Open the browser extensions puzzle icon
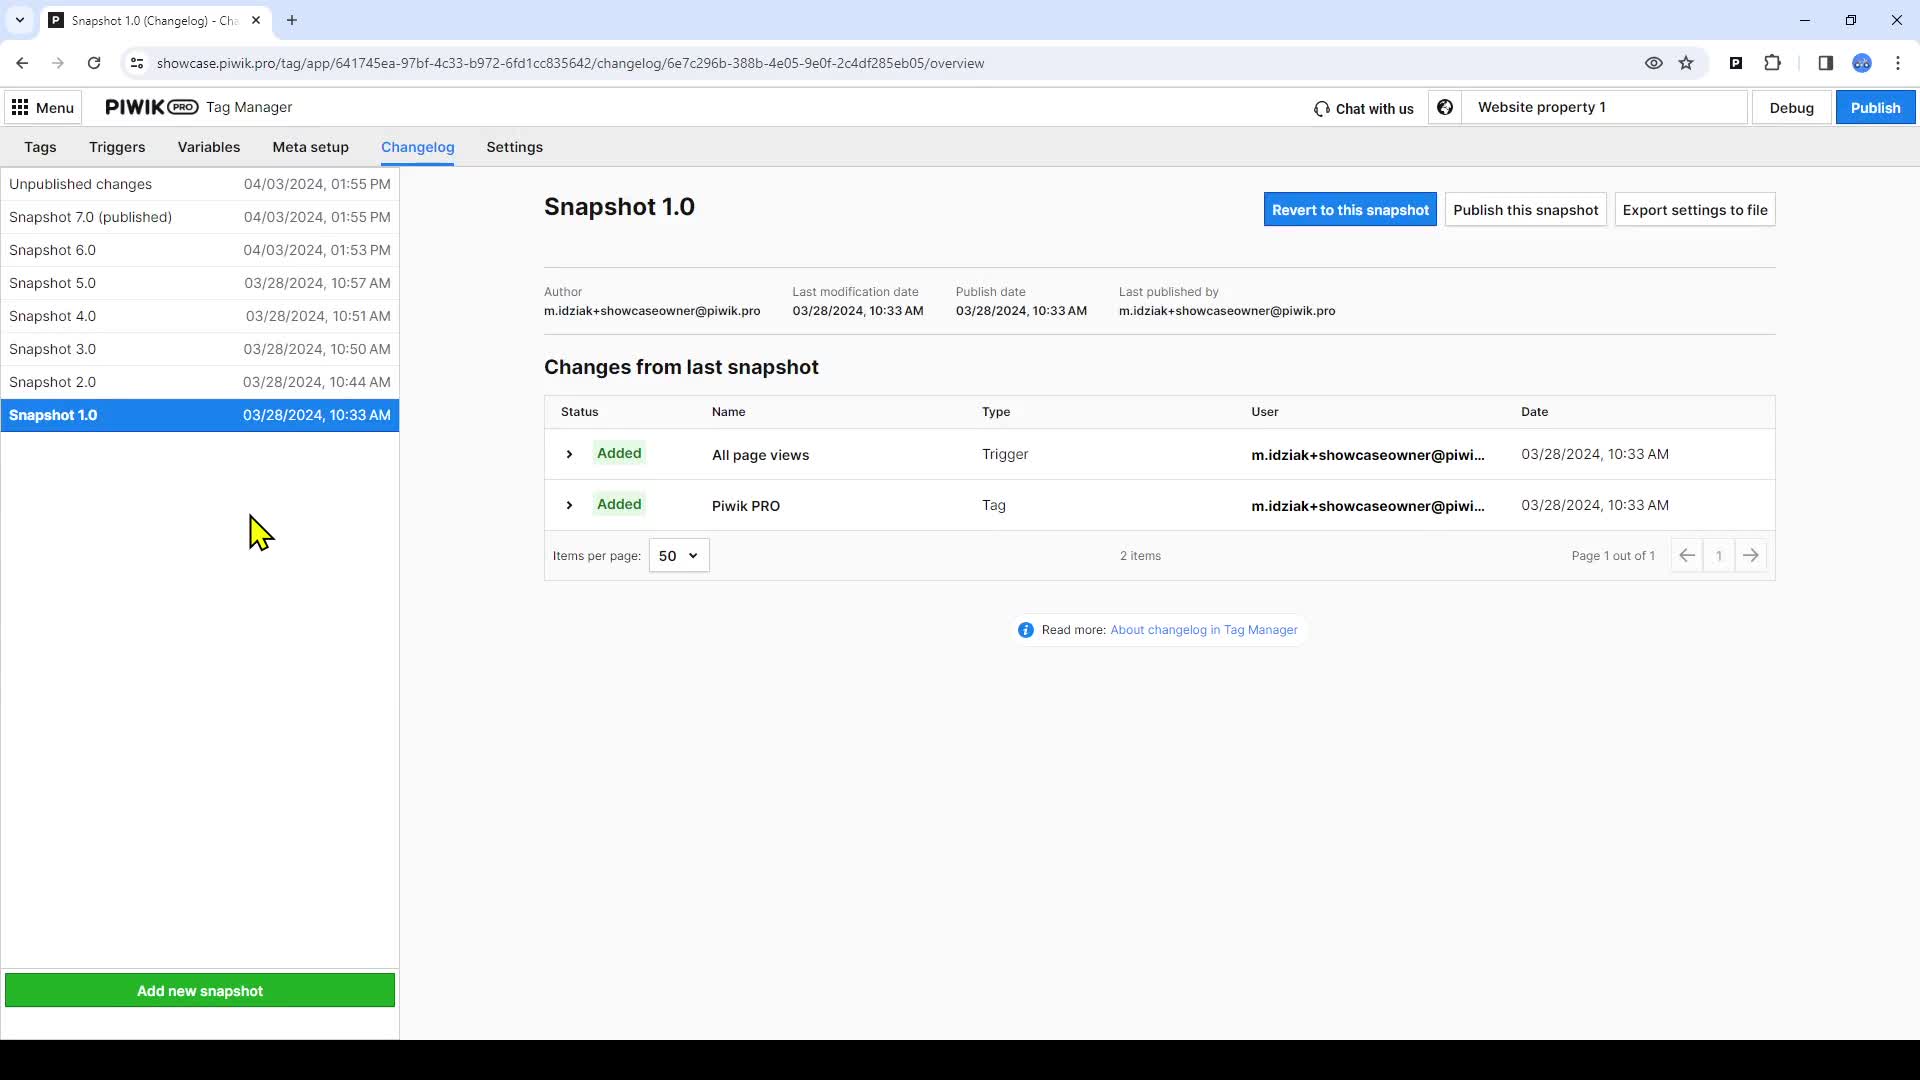 [x=1772, y=63]
